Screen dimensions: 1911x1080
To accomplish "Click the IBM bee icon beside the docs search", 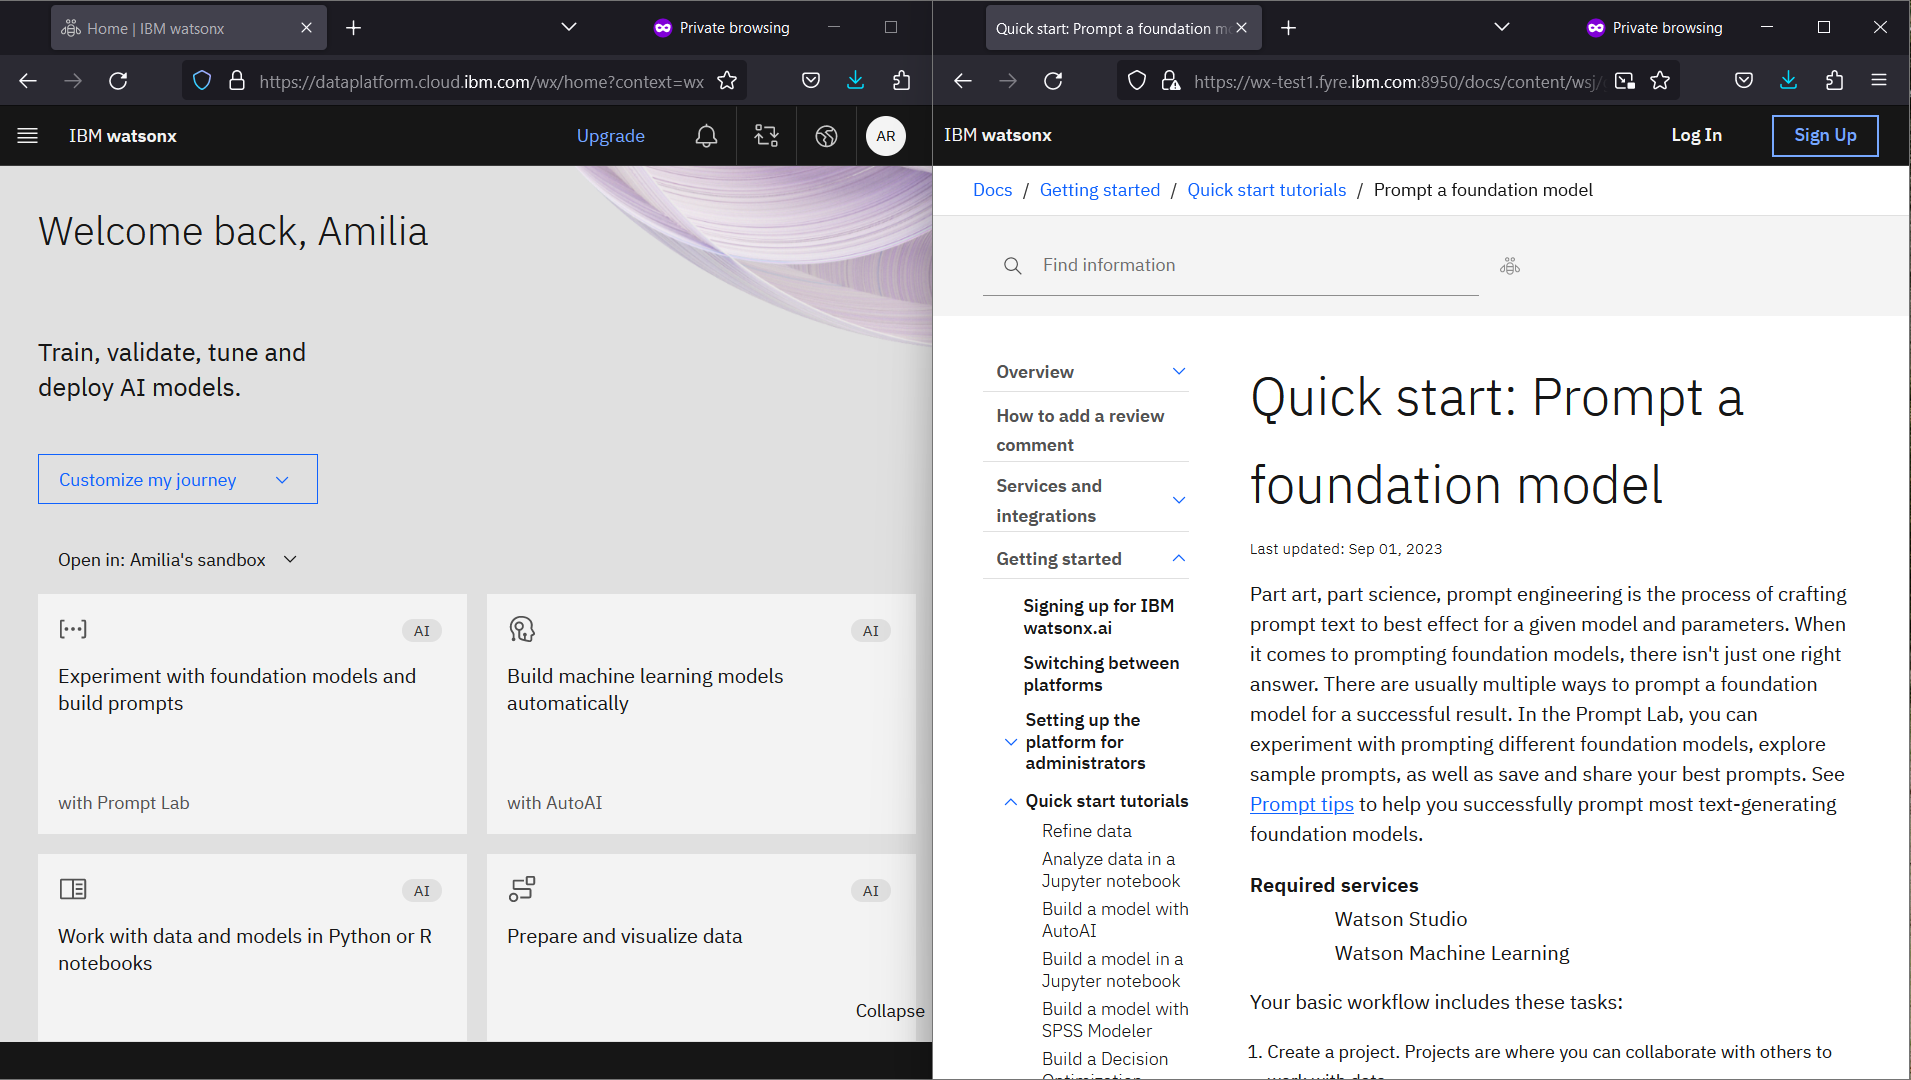I will tap(1509, 265).
